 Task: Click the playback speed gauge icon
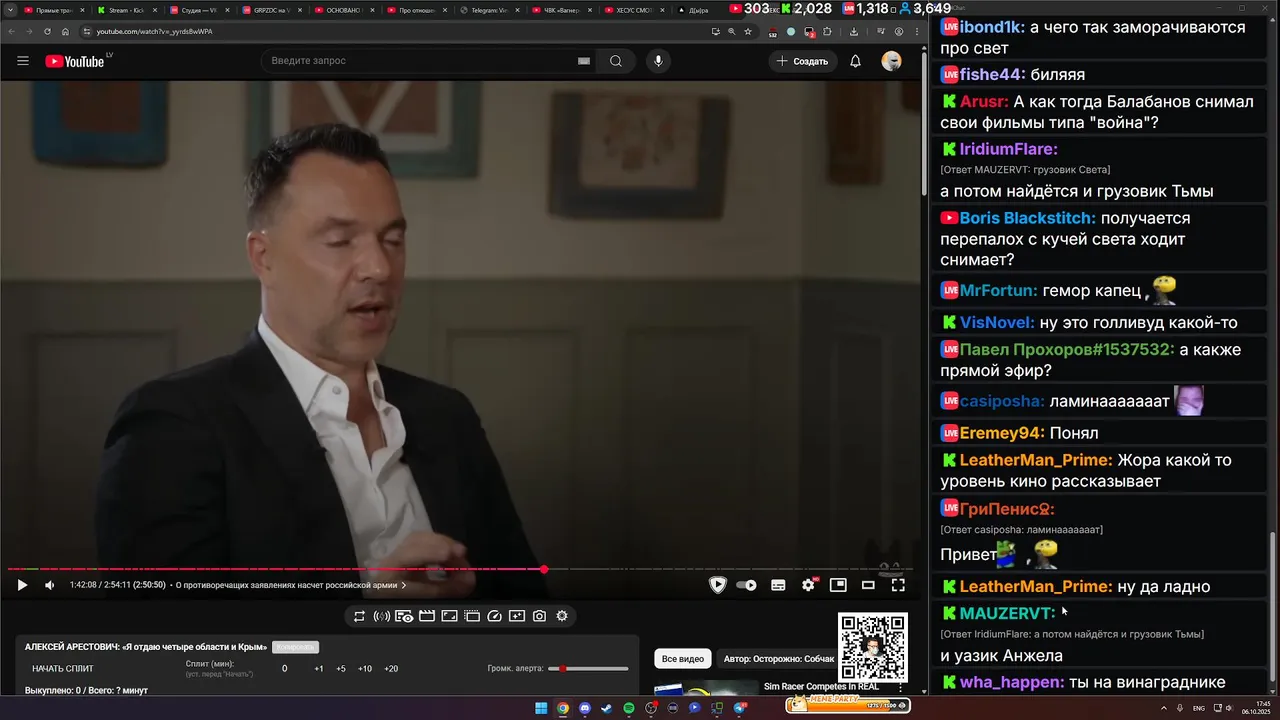[494, 616]
